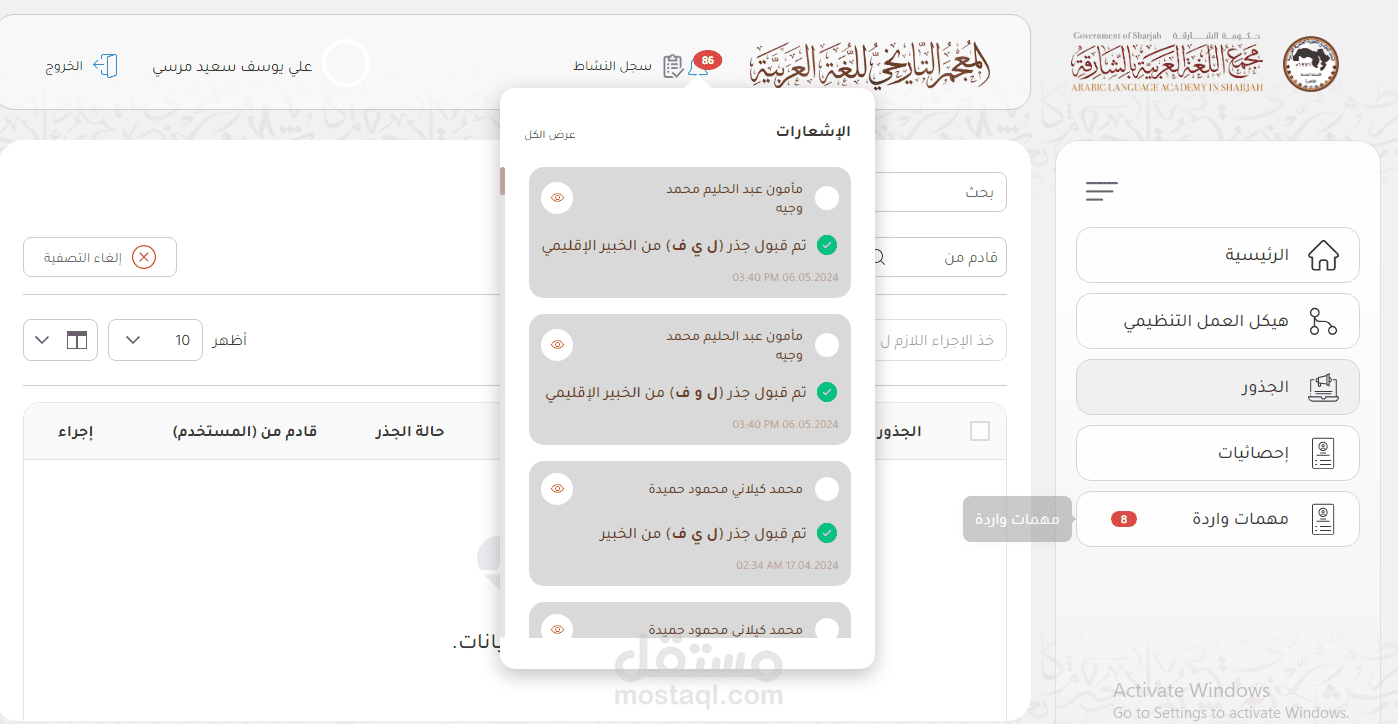Click the document icon beside مهمات واردة
The width and height of the screenshot is (1398, 724).
[x=1323, y=519]
